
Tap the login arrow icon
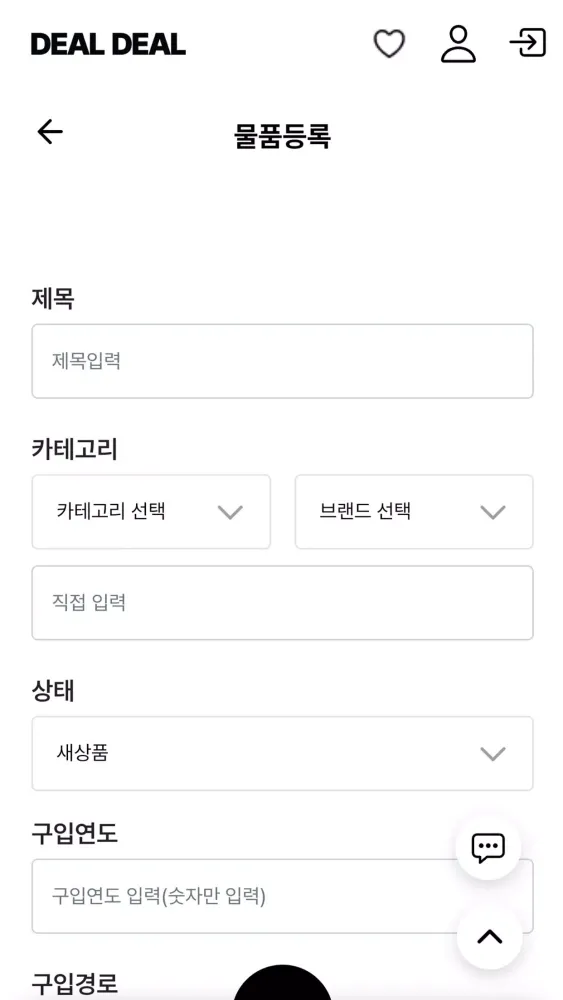(x=528, y=43)
